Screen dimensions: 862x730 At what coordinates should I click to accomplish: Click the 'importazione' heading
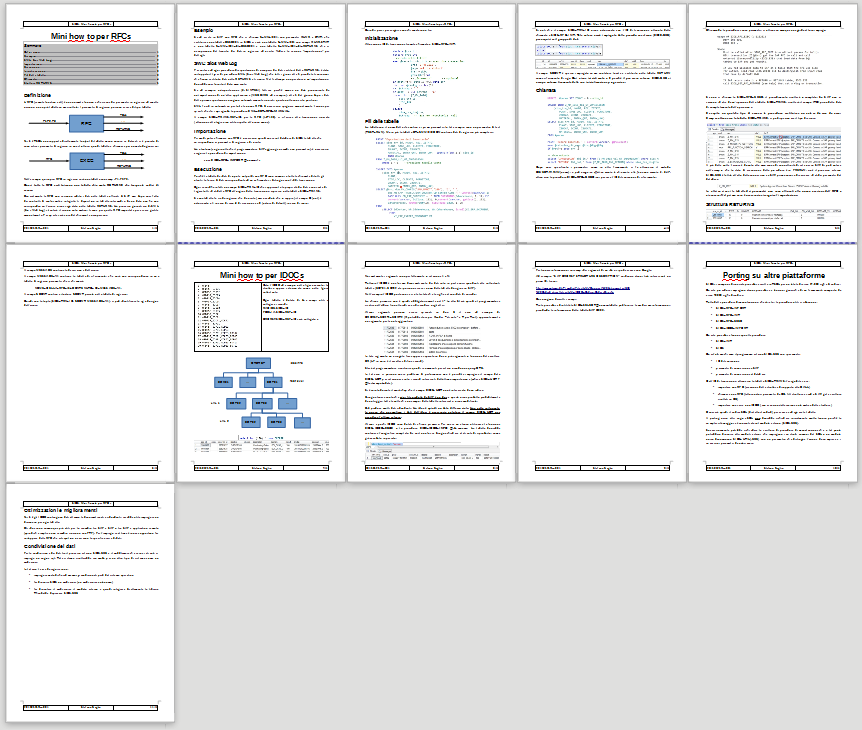(x=217, y=131)
